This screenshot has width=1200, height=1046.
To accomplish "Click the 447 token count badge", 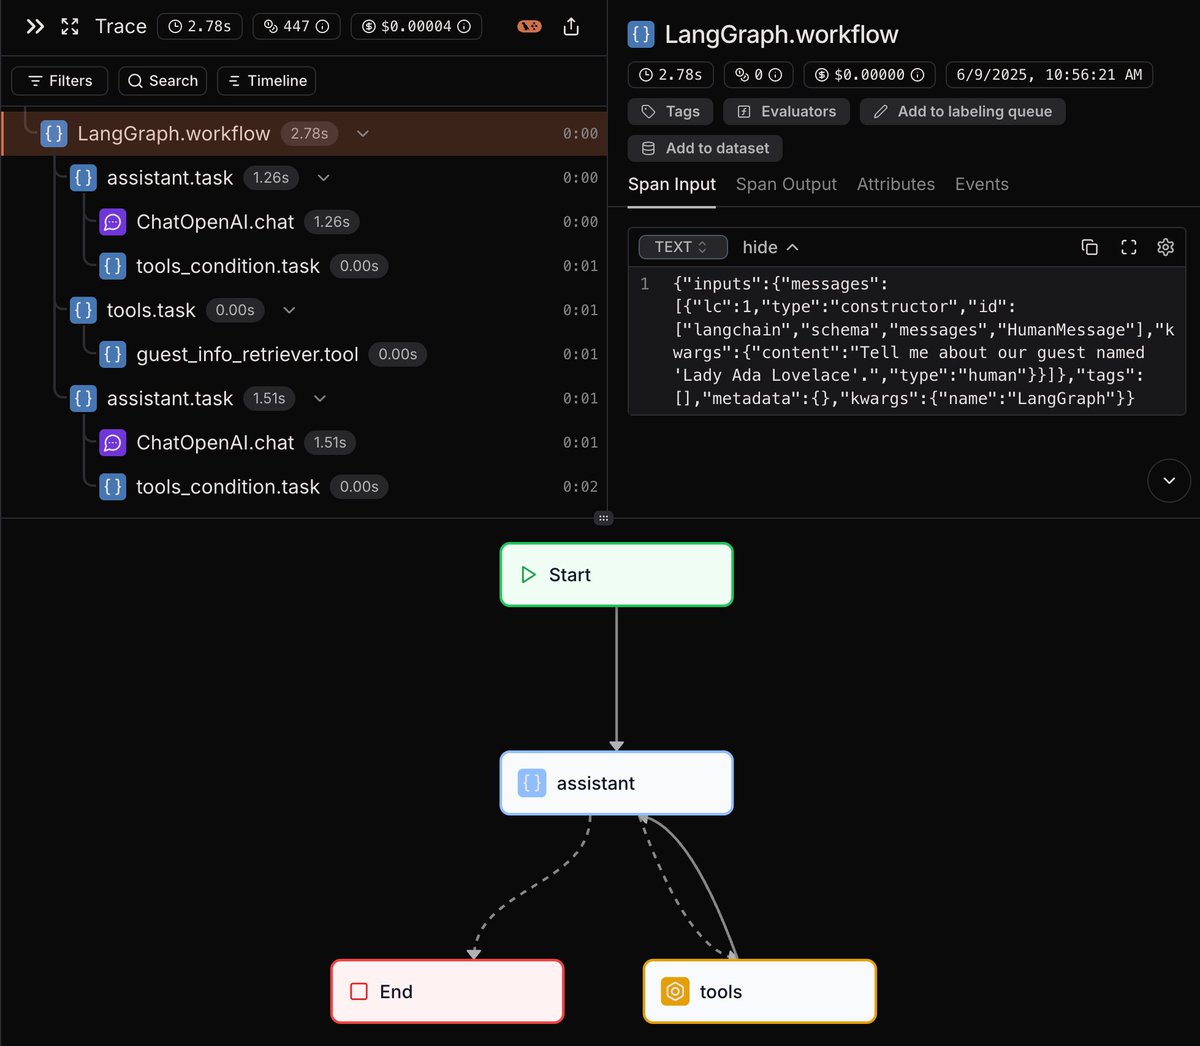I will (296, 26).
